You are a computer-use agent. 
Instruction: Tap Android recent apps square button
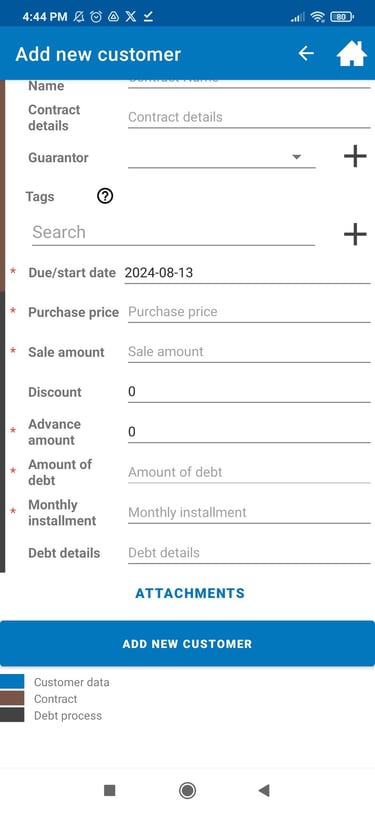click(109, 790)
